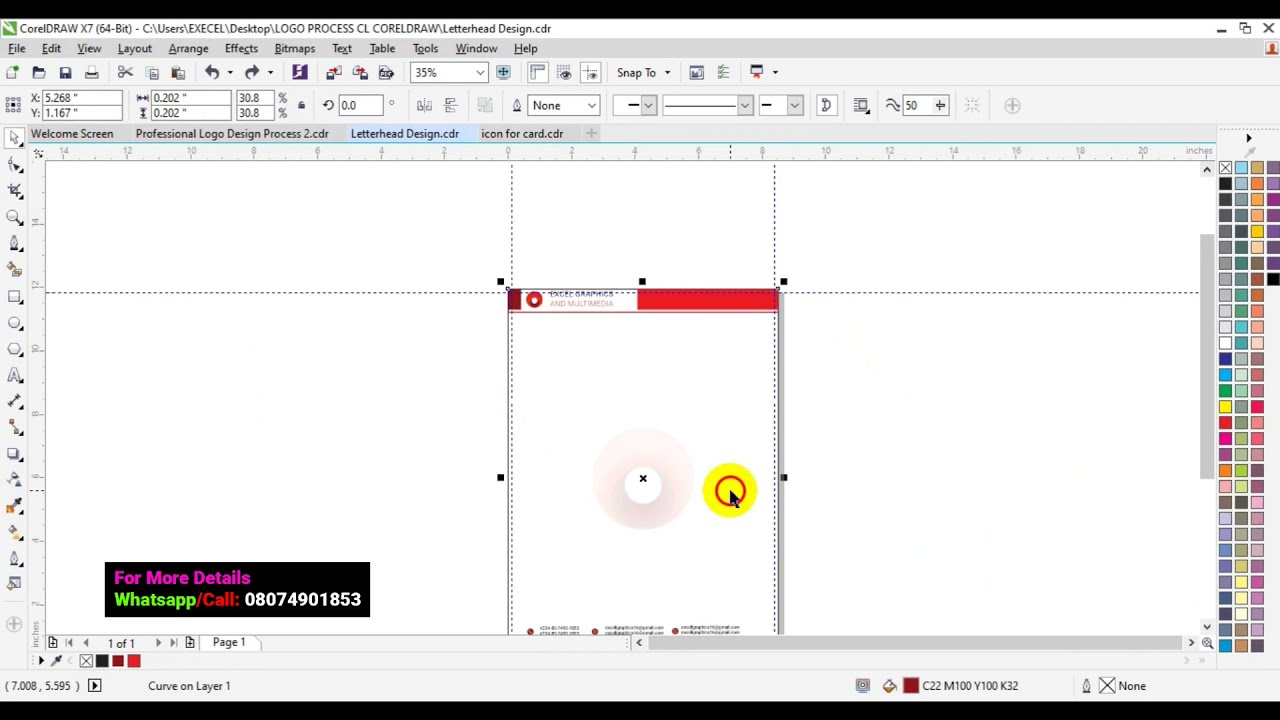Toggle full-screen preview icon
The height and width of the screenshot is (720, 1280).
tap(503, 72)
